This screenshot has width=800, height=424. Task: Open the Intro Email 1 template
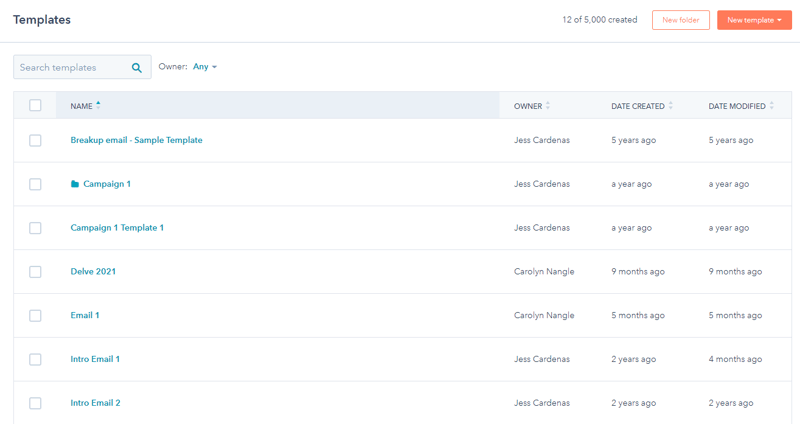pos(95,359)
